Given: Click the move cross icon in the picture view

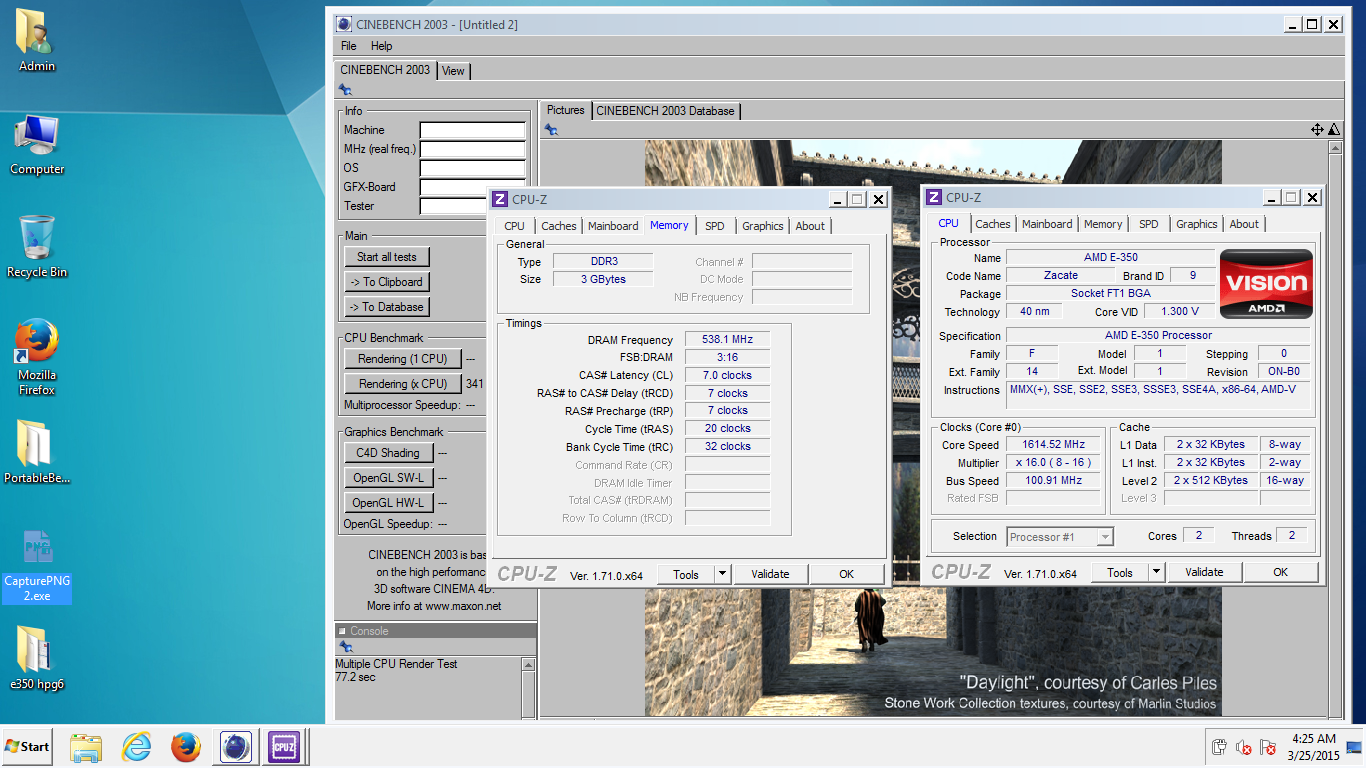Looking at the screenshot, I should (x=1317, y=130).
